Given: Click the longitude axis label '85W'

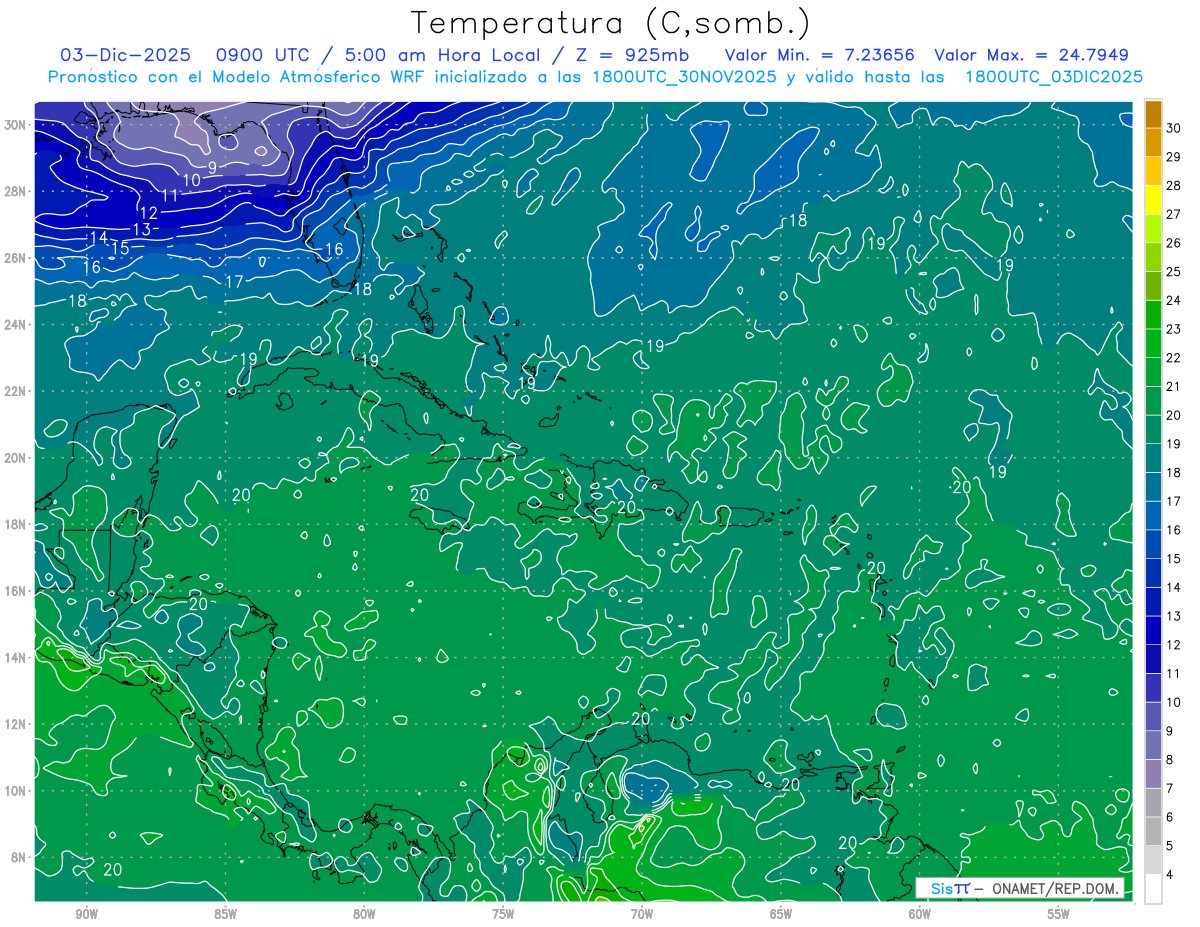Looking at the screenshot, I should coord(225,914).
